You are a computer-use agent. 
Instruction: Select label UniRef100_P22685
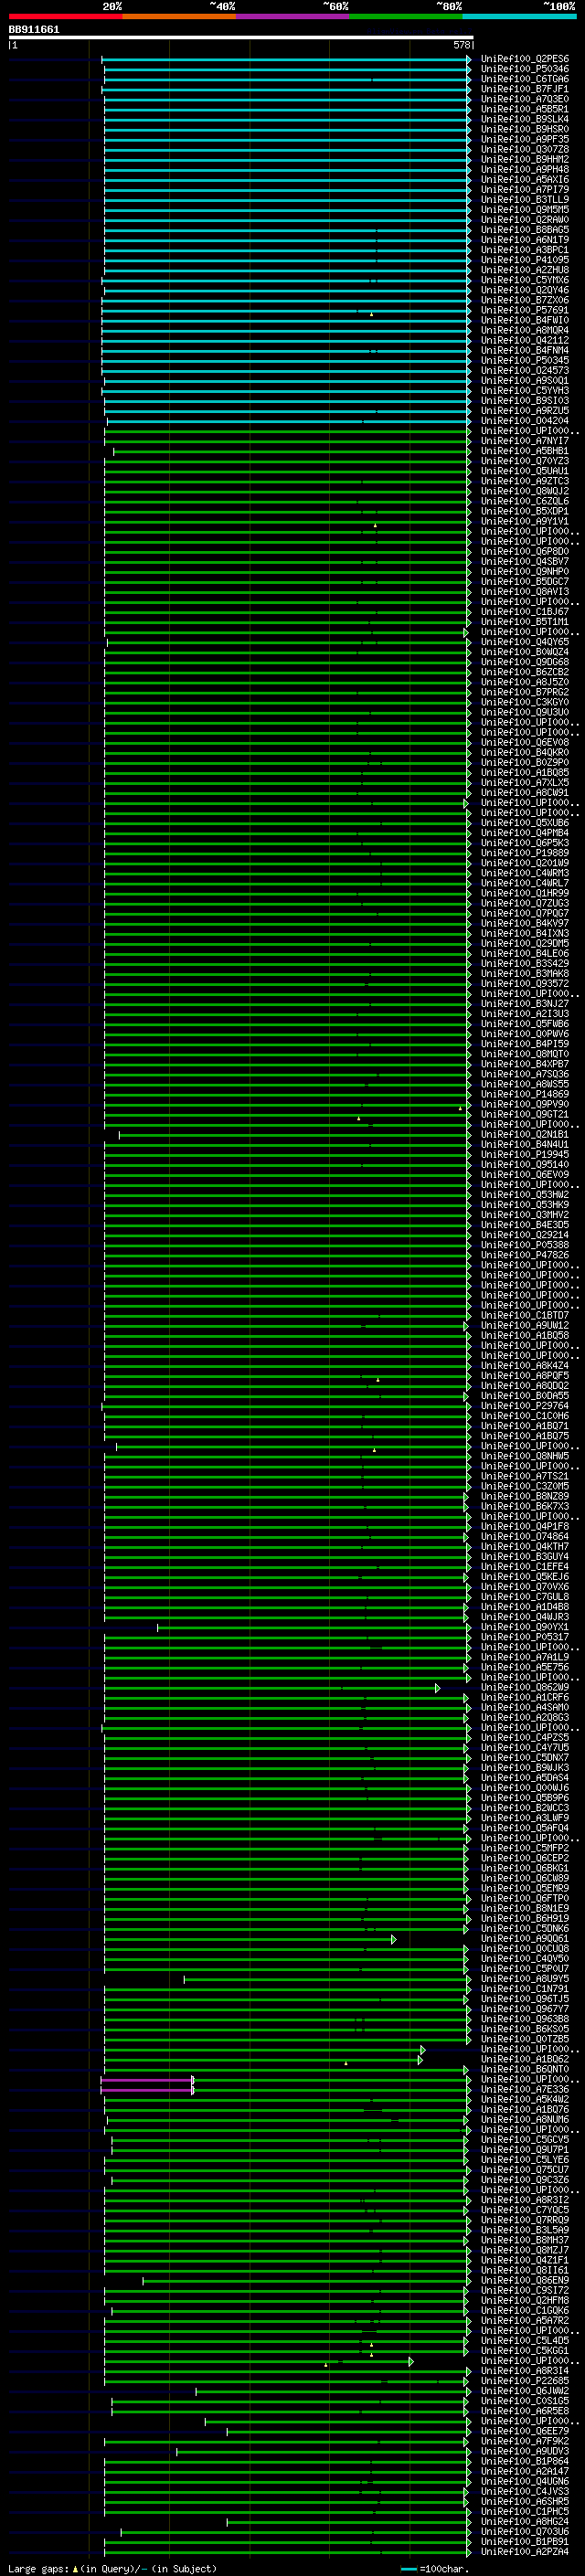pos(525,2380)
